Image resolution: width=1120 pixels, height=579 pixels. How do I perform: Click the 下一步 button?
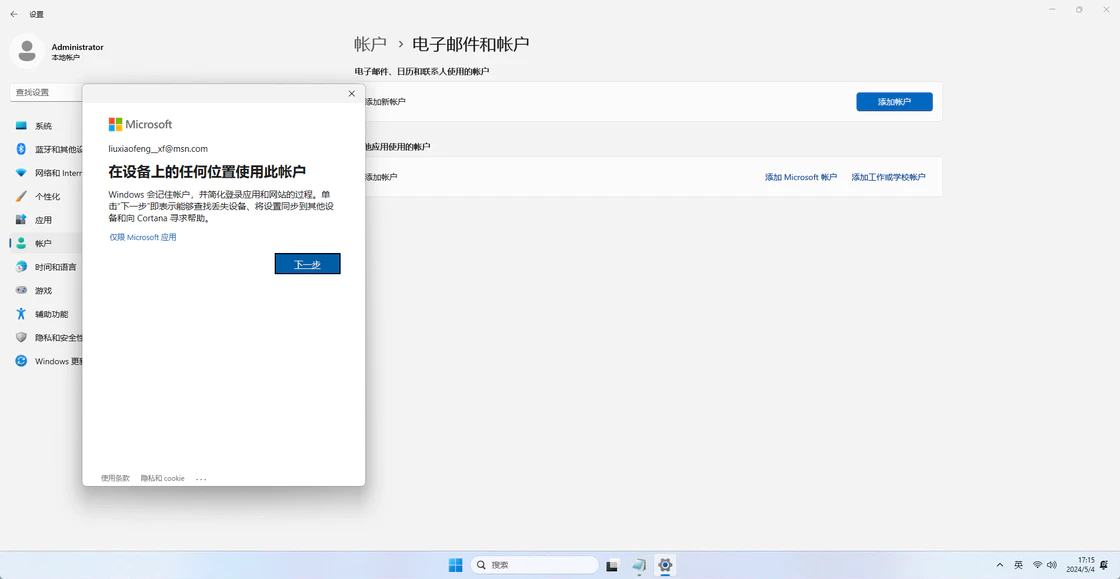(307, 264)
